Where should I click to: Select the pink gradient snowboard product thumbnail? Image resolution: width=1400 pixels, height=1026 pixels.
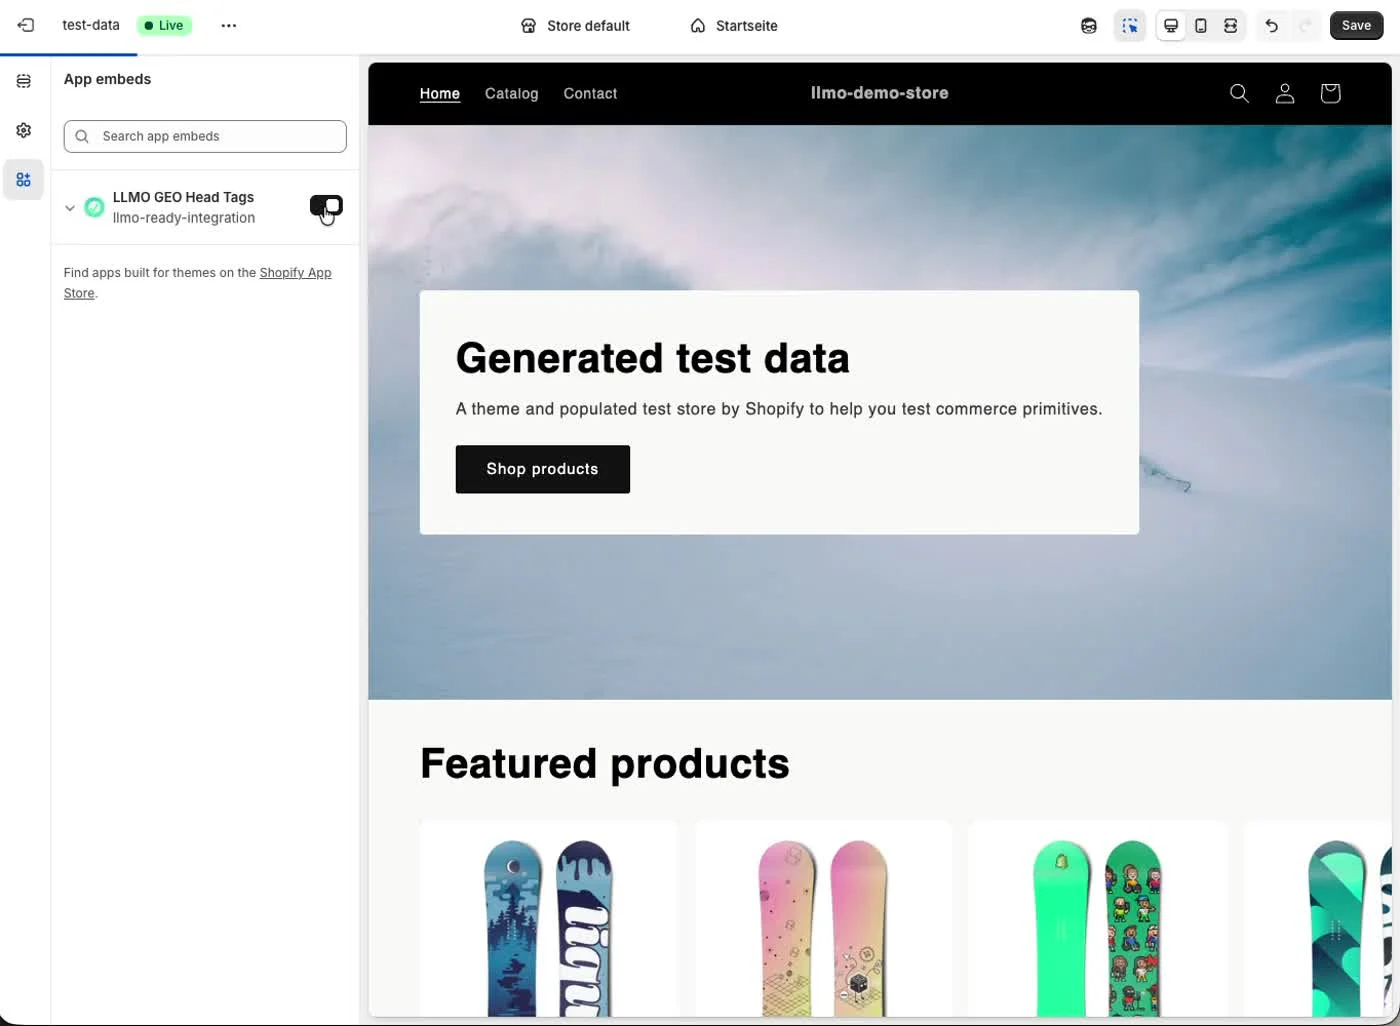[823, 928]
